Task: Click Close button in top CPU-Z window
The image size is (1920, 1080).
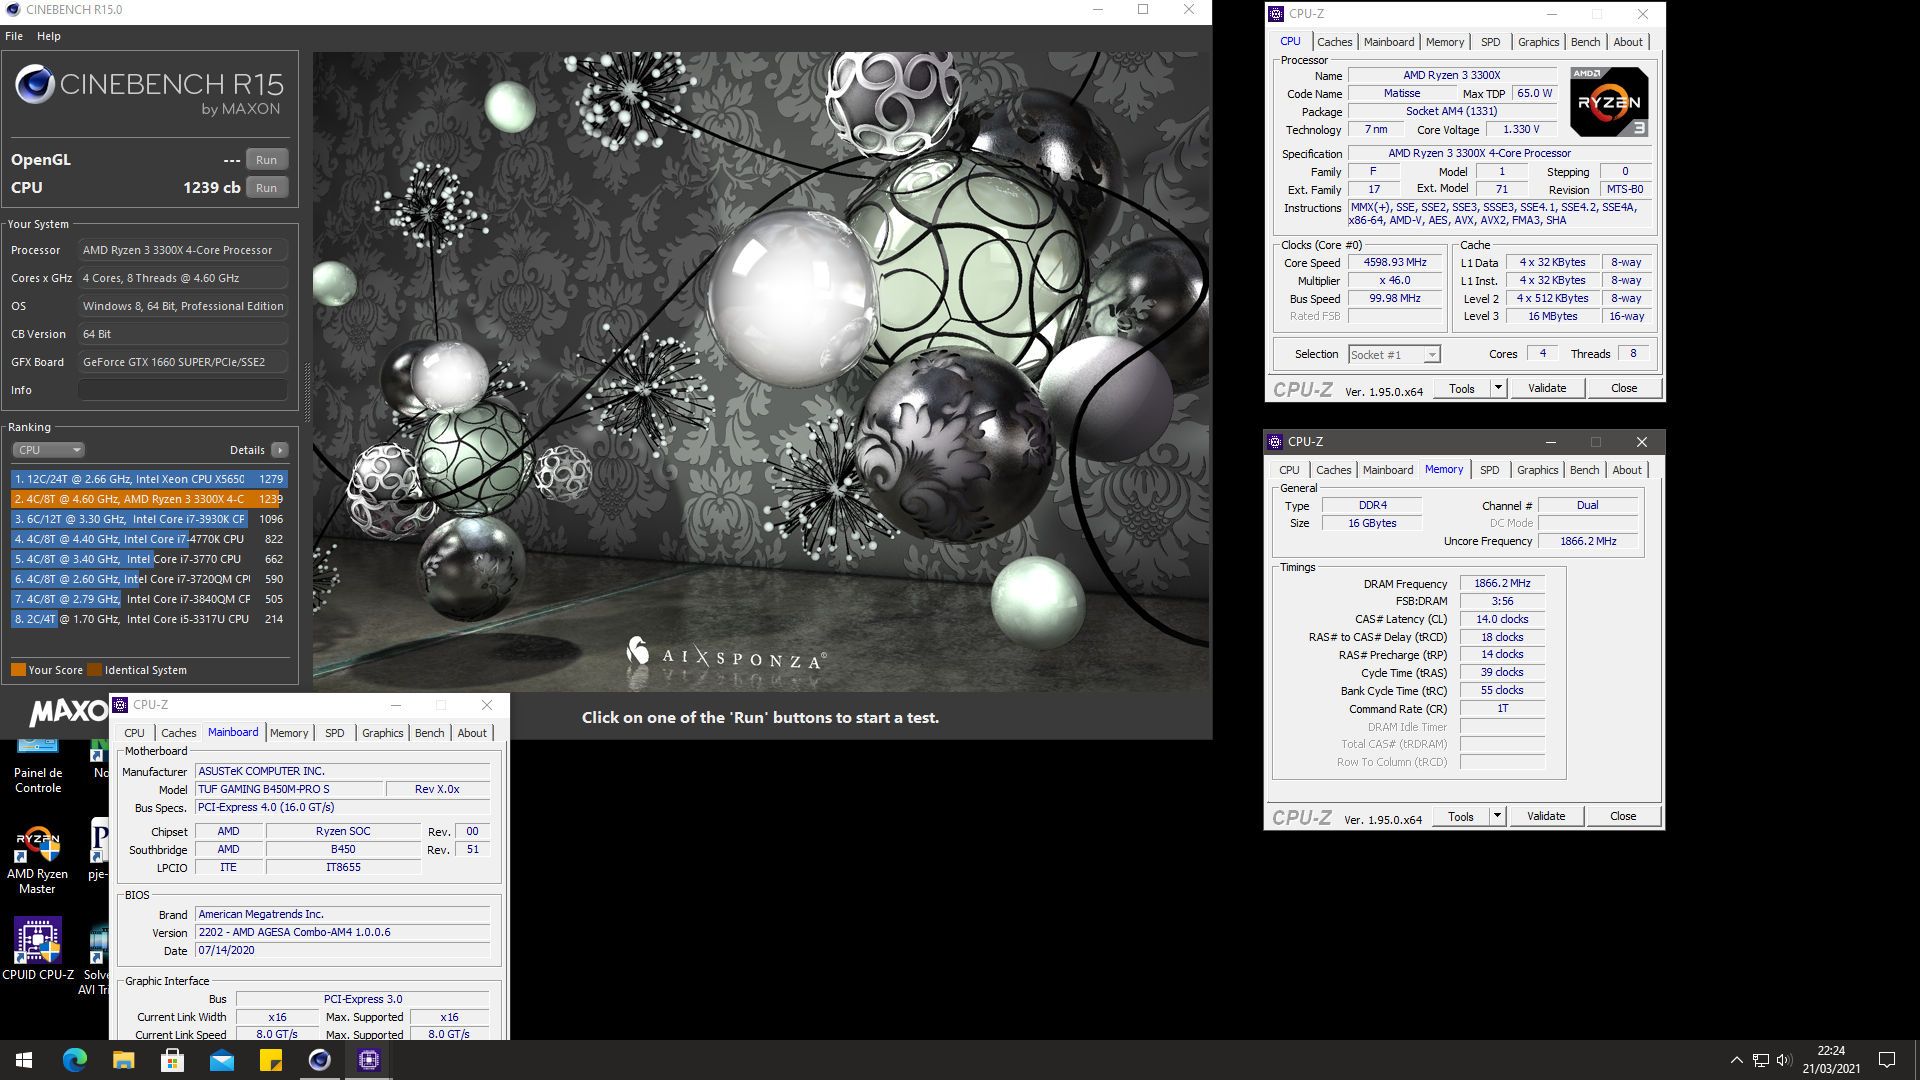Action: click(1624, 388)
